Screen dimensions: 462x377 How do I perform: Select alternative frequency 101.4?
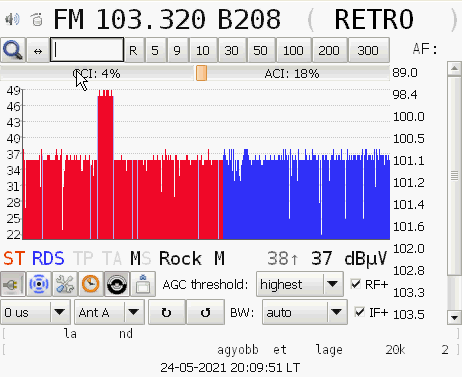click(x=409, y=205)
